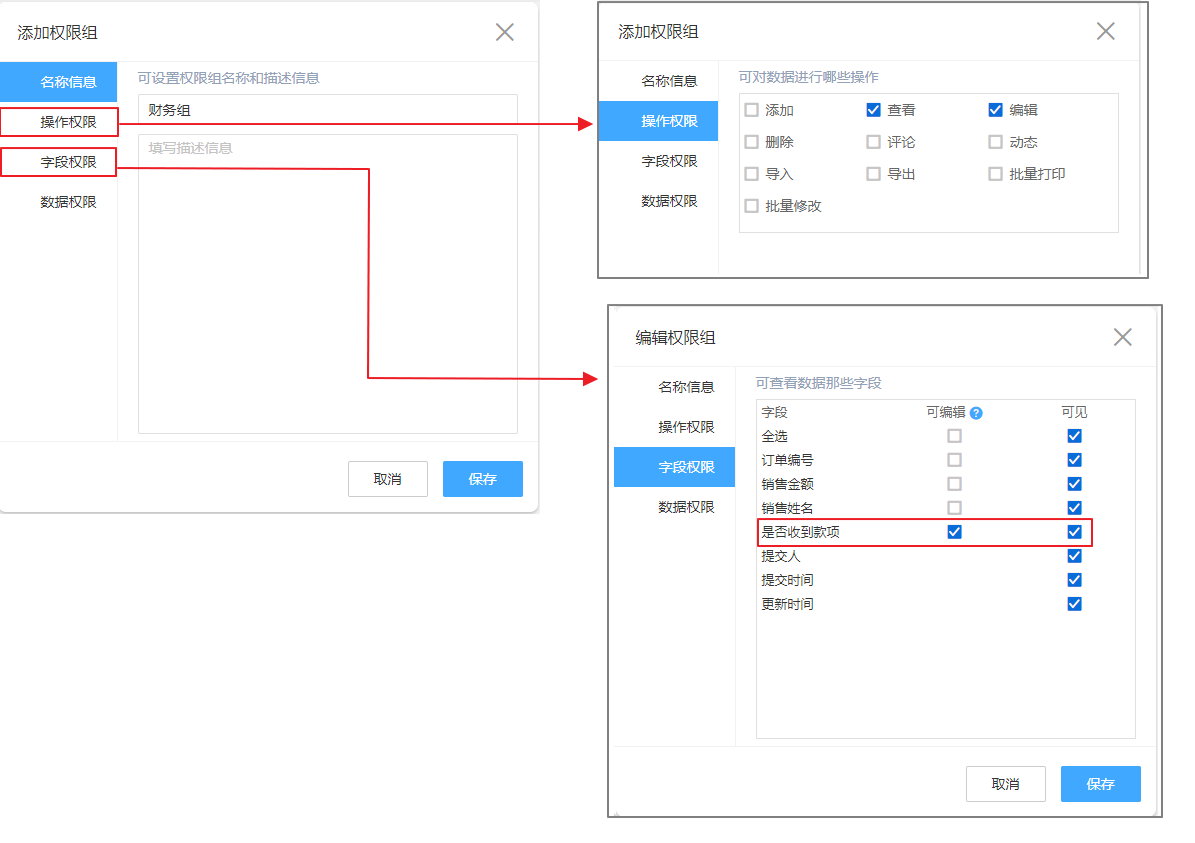
Task: Open 数据权限 tab in 编辑权限组 dialog
Action: click(686, 507)
